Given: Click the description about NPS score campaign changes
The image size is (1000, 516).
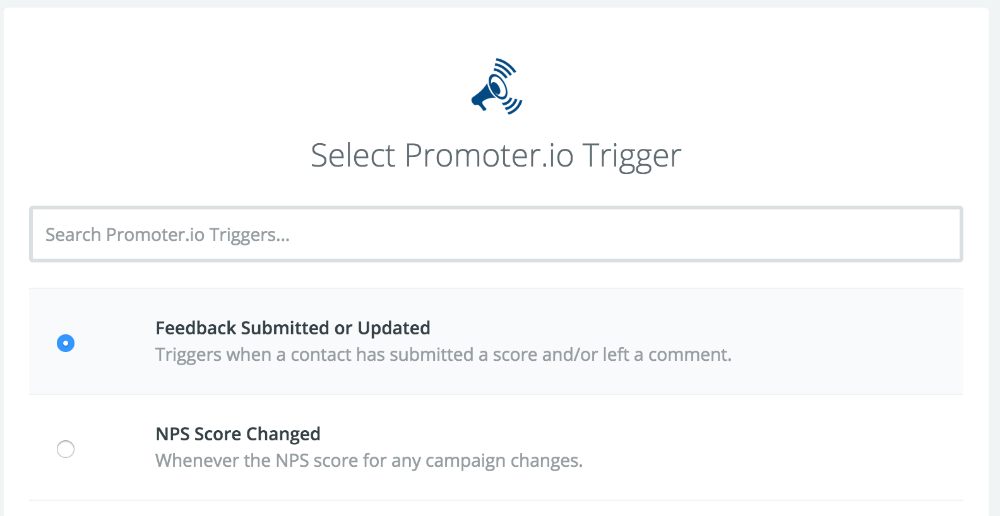Looking at the screenshot, I should click(368, 461).
